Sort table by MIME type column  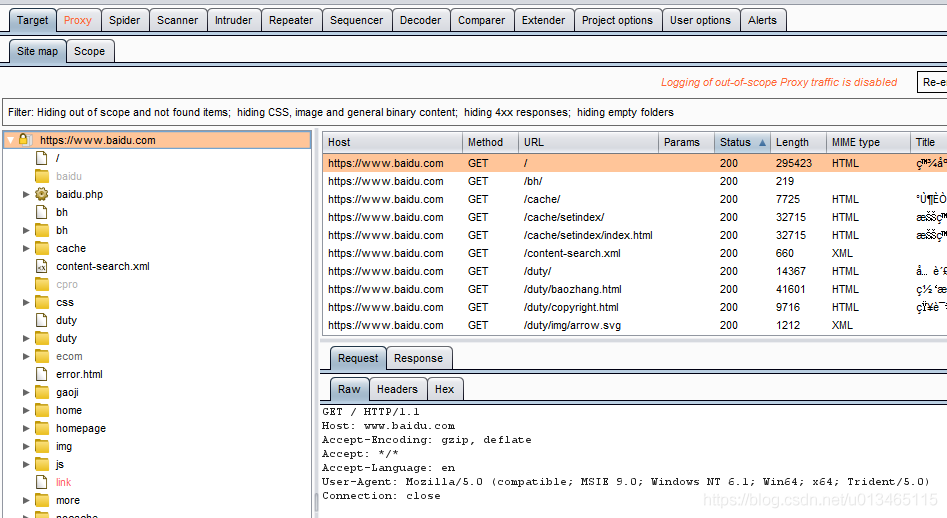click(x=867, y=142)
